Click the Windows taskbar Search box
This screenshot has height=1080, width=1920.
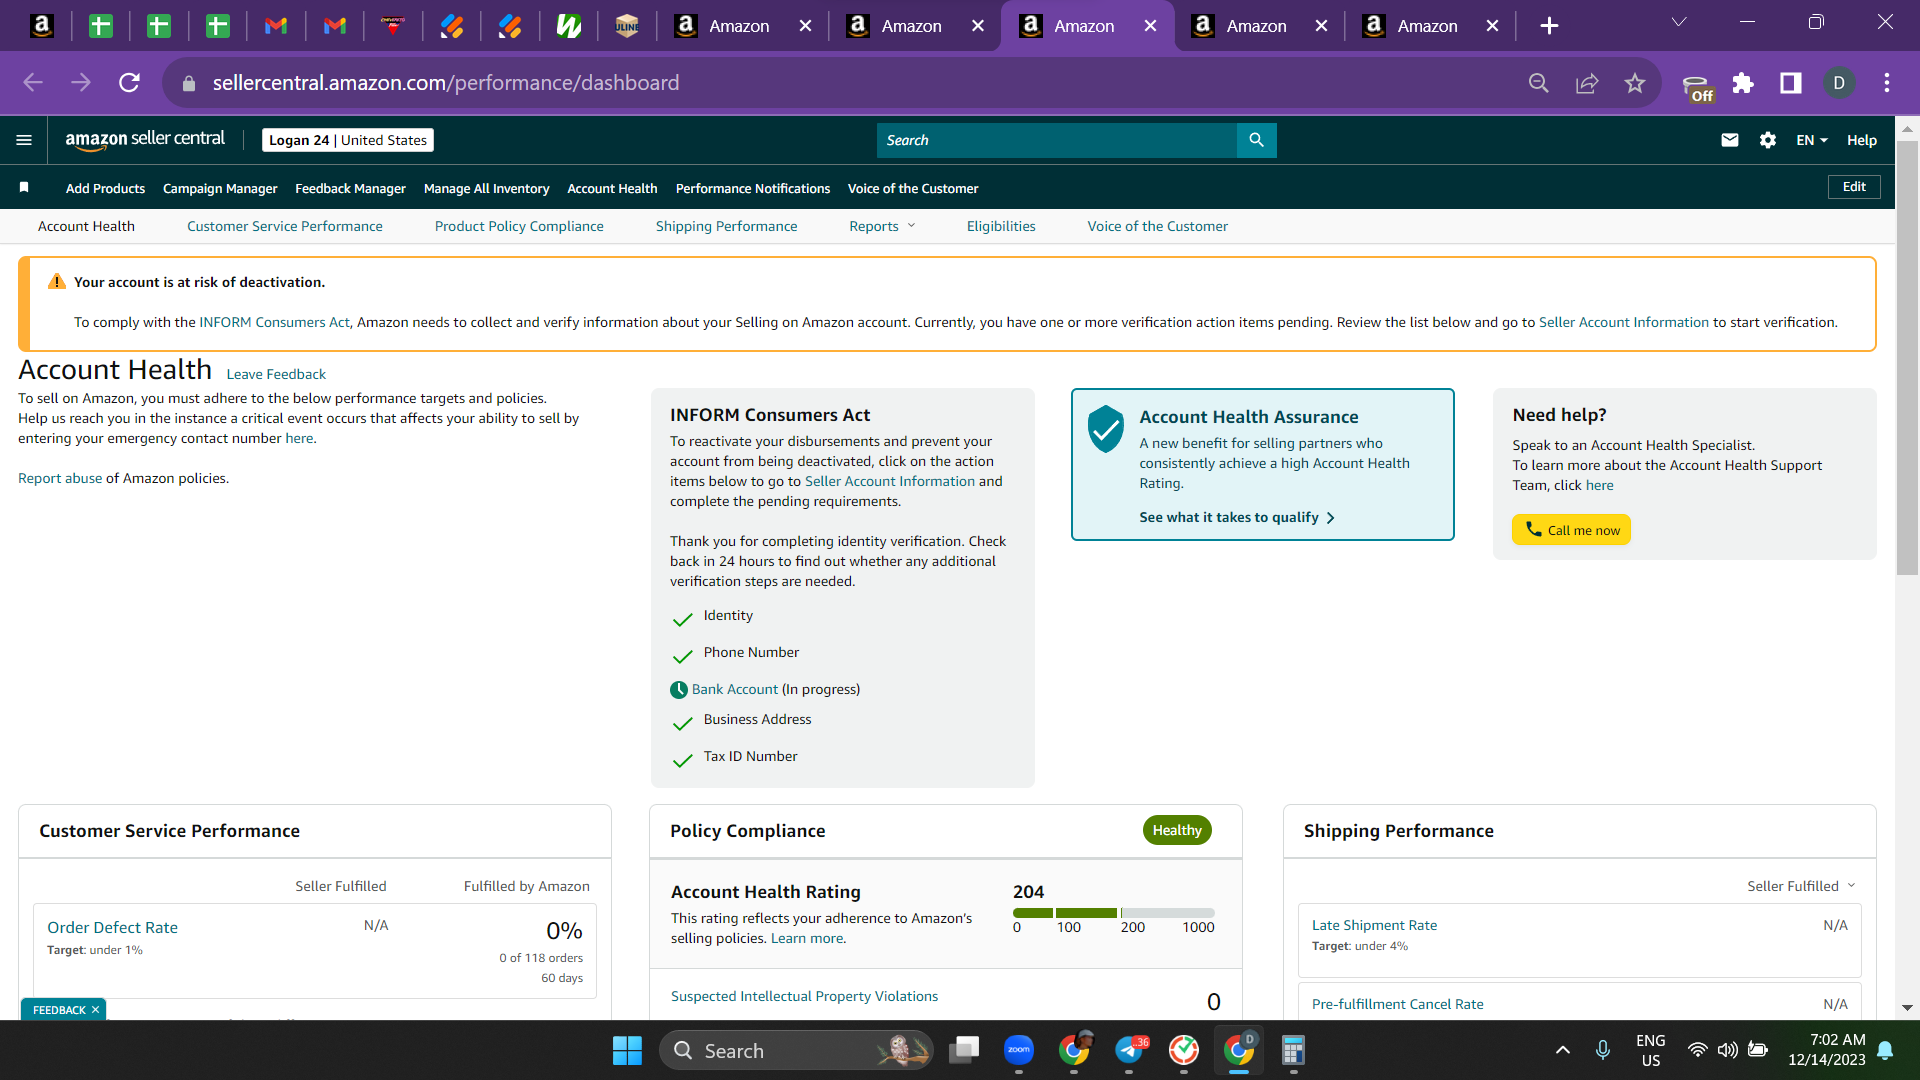point(796,1050)
